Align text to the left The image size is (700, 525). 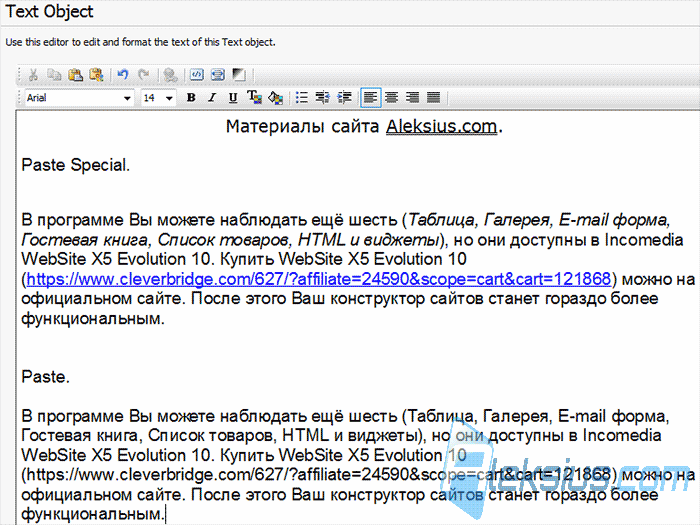point(371,97)
